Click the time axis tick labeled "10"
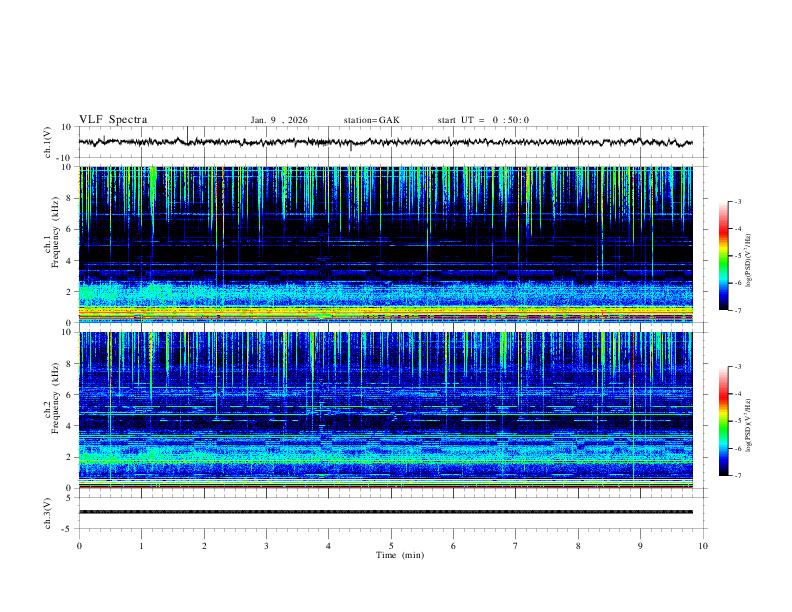Screen dimensions: 792x612 pos(703,546)
